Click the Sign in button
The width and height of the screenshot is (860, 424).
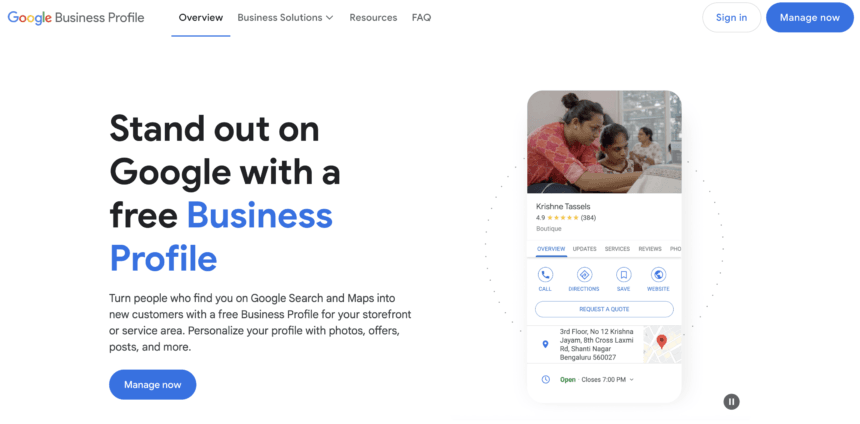731,18
